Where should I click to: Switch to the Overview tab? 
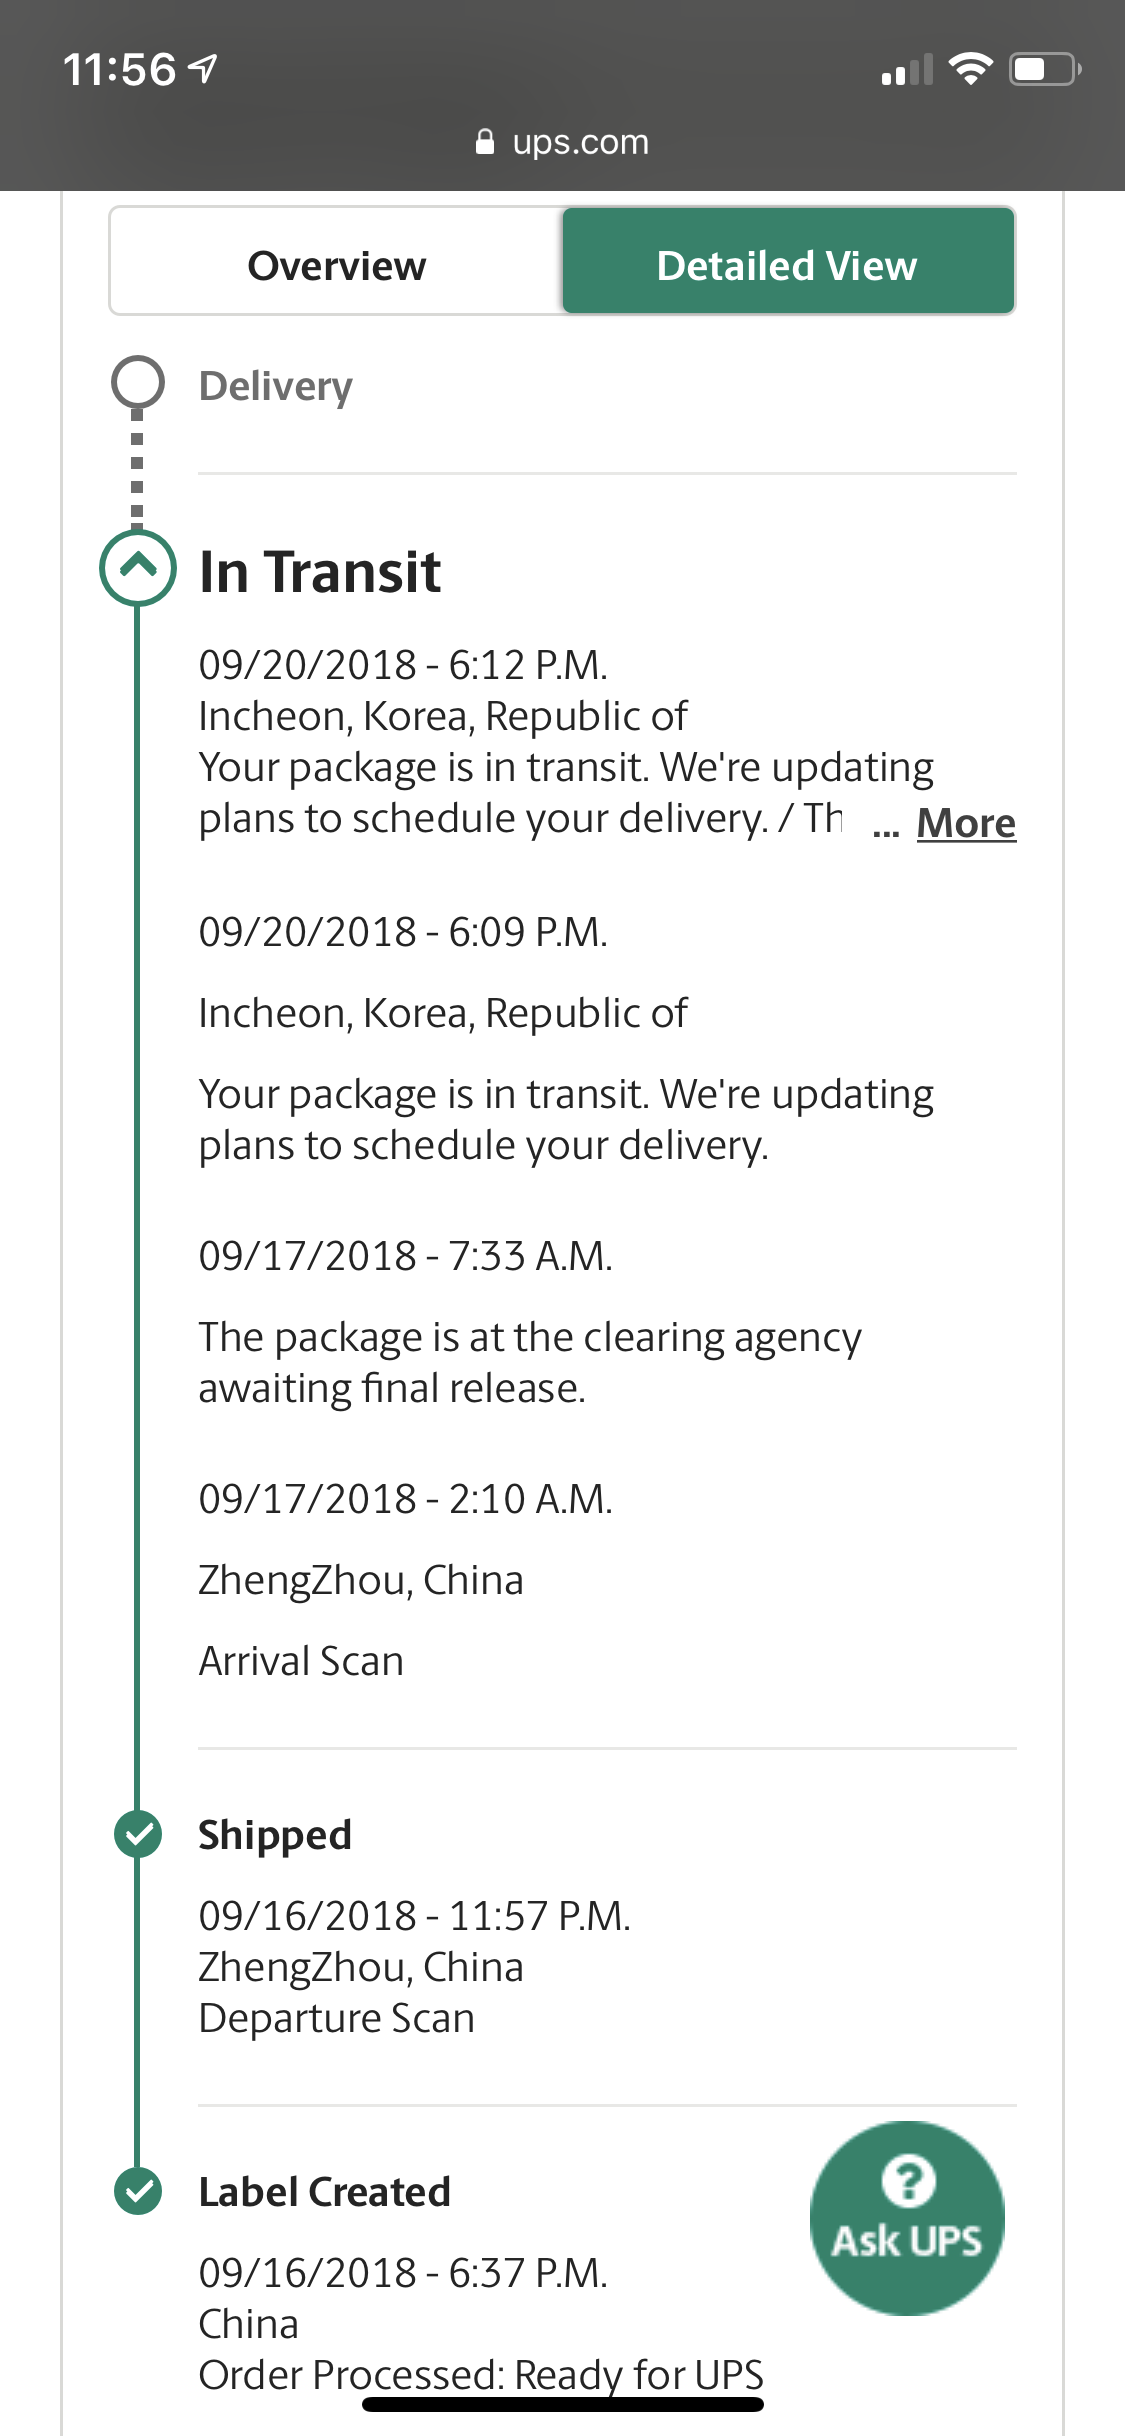coord(337,266)
